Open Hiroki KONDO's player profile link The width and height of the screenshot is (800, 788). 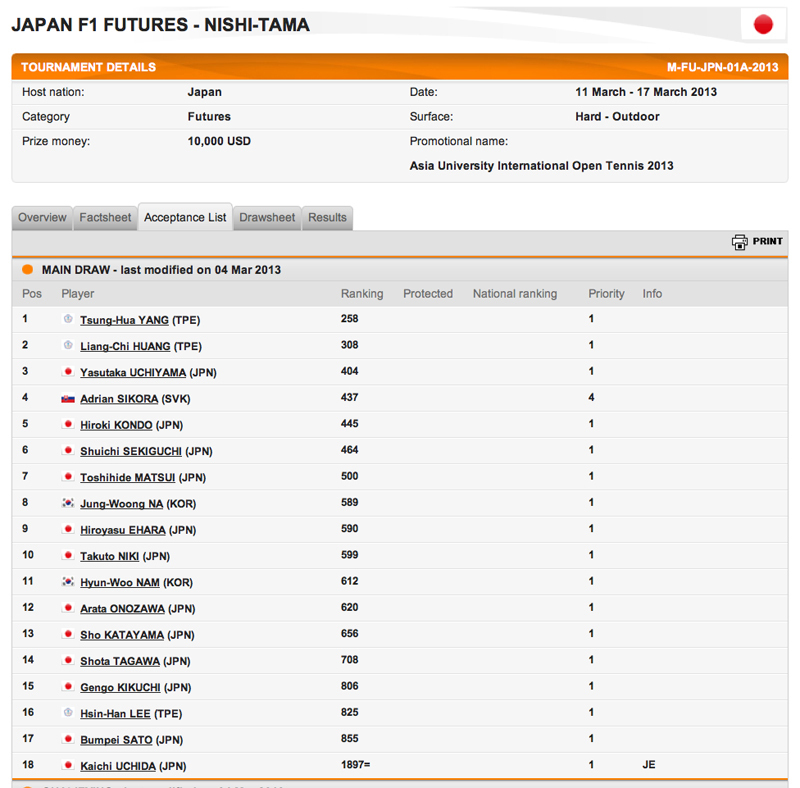coord(116,425)
